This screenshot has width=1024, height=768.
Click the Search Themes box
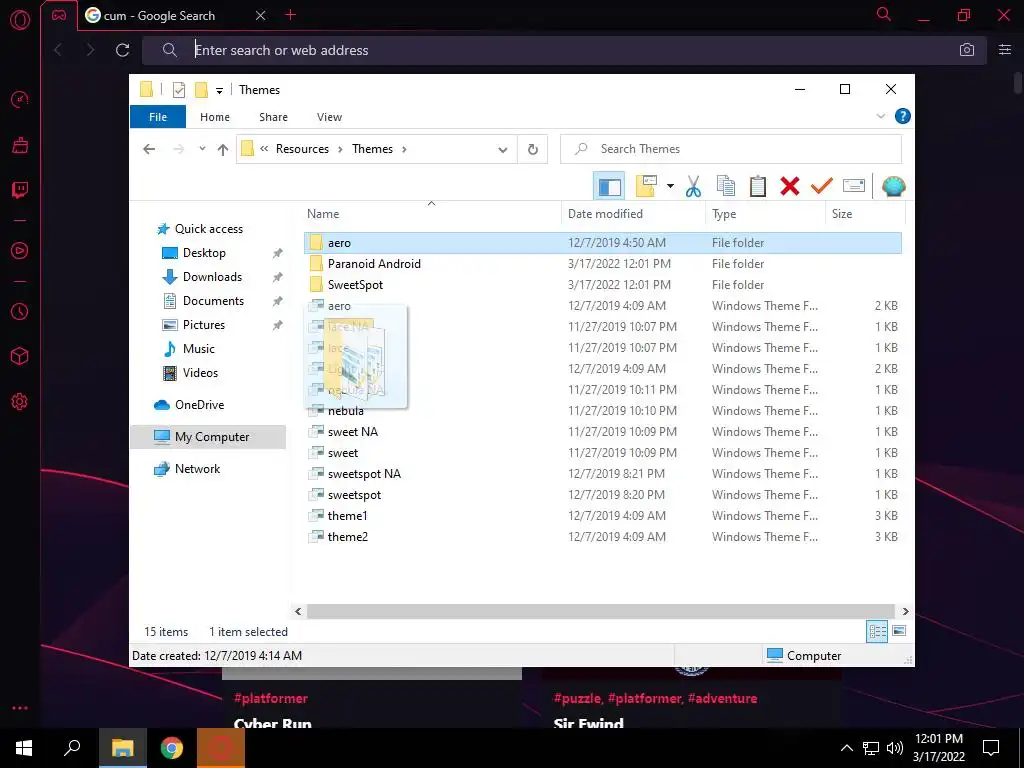pos(731,149)
